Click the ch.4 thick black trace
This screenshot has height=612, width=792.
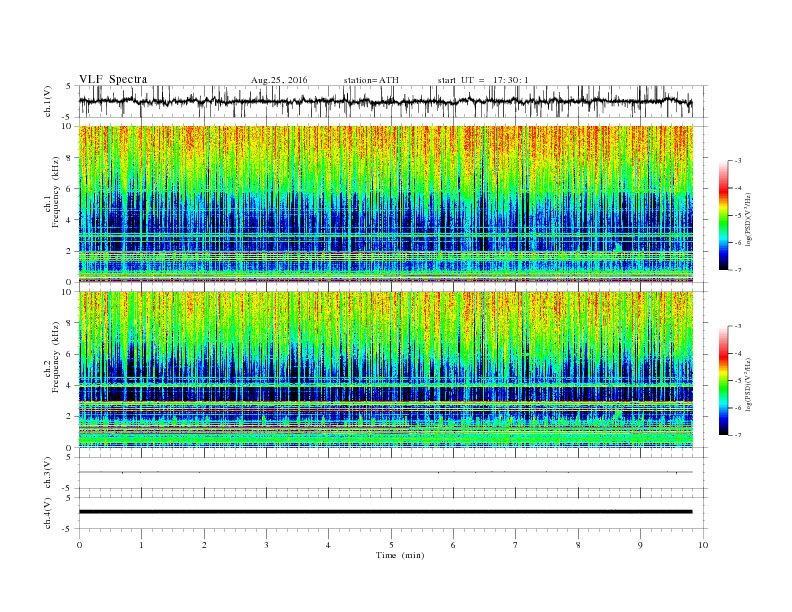tap(385, 512)
